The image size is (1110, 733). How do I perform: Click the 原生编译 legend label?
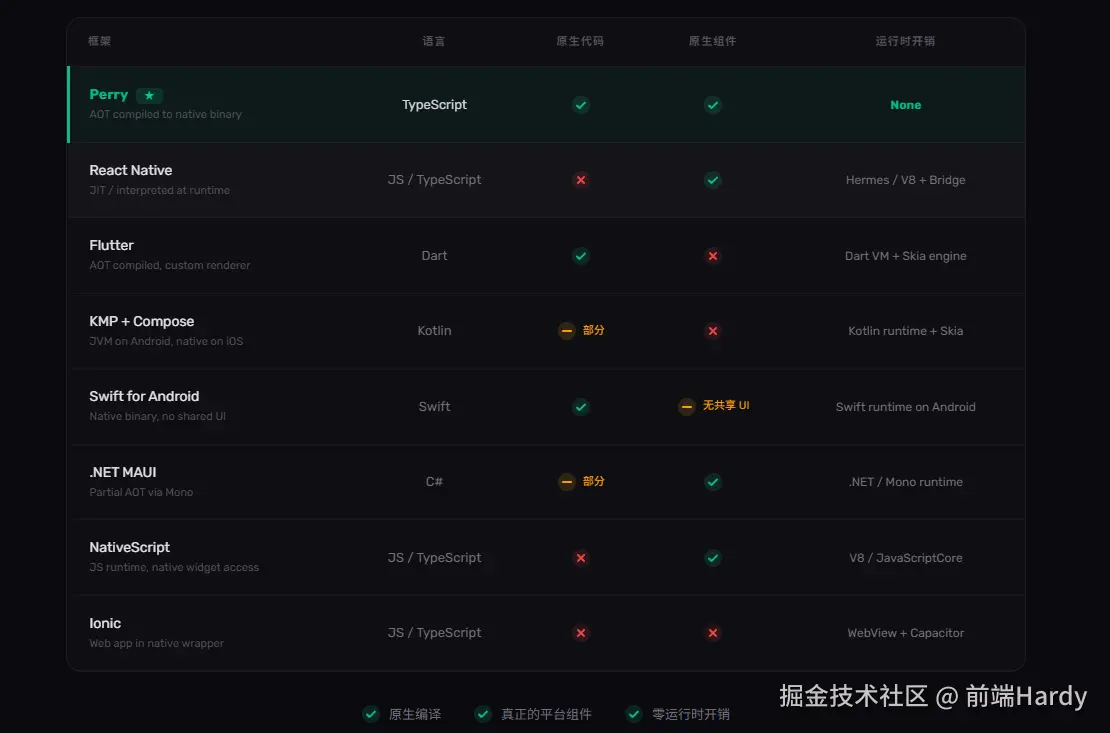[415, 714]
